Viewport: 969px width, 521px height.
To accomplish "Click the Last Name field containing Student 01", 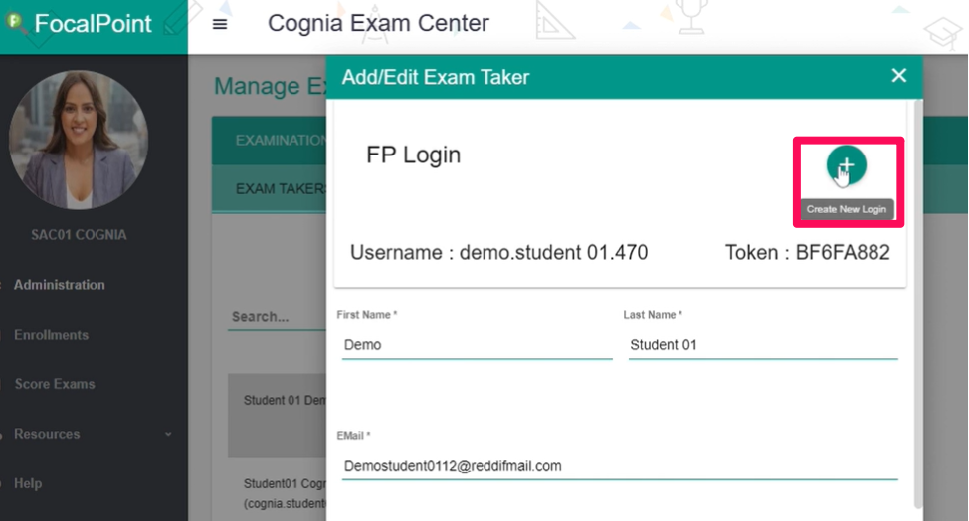I will pos(763,345).
